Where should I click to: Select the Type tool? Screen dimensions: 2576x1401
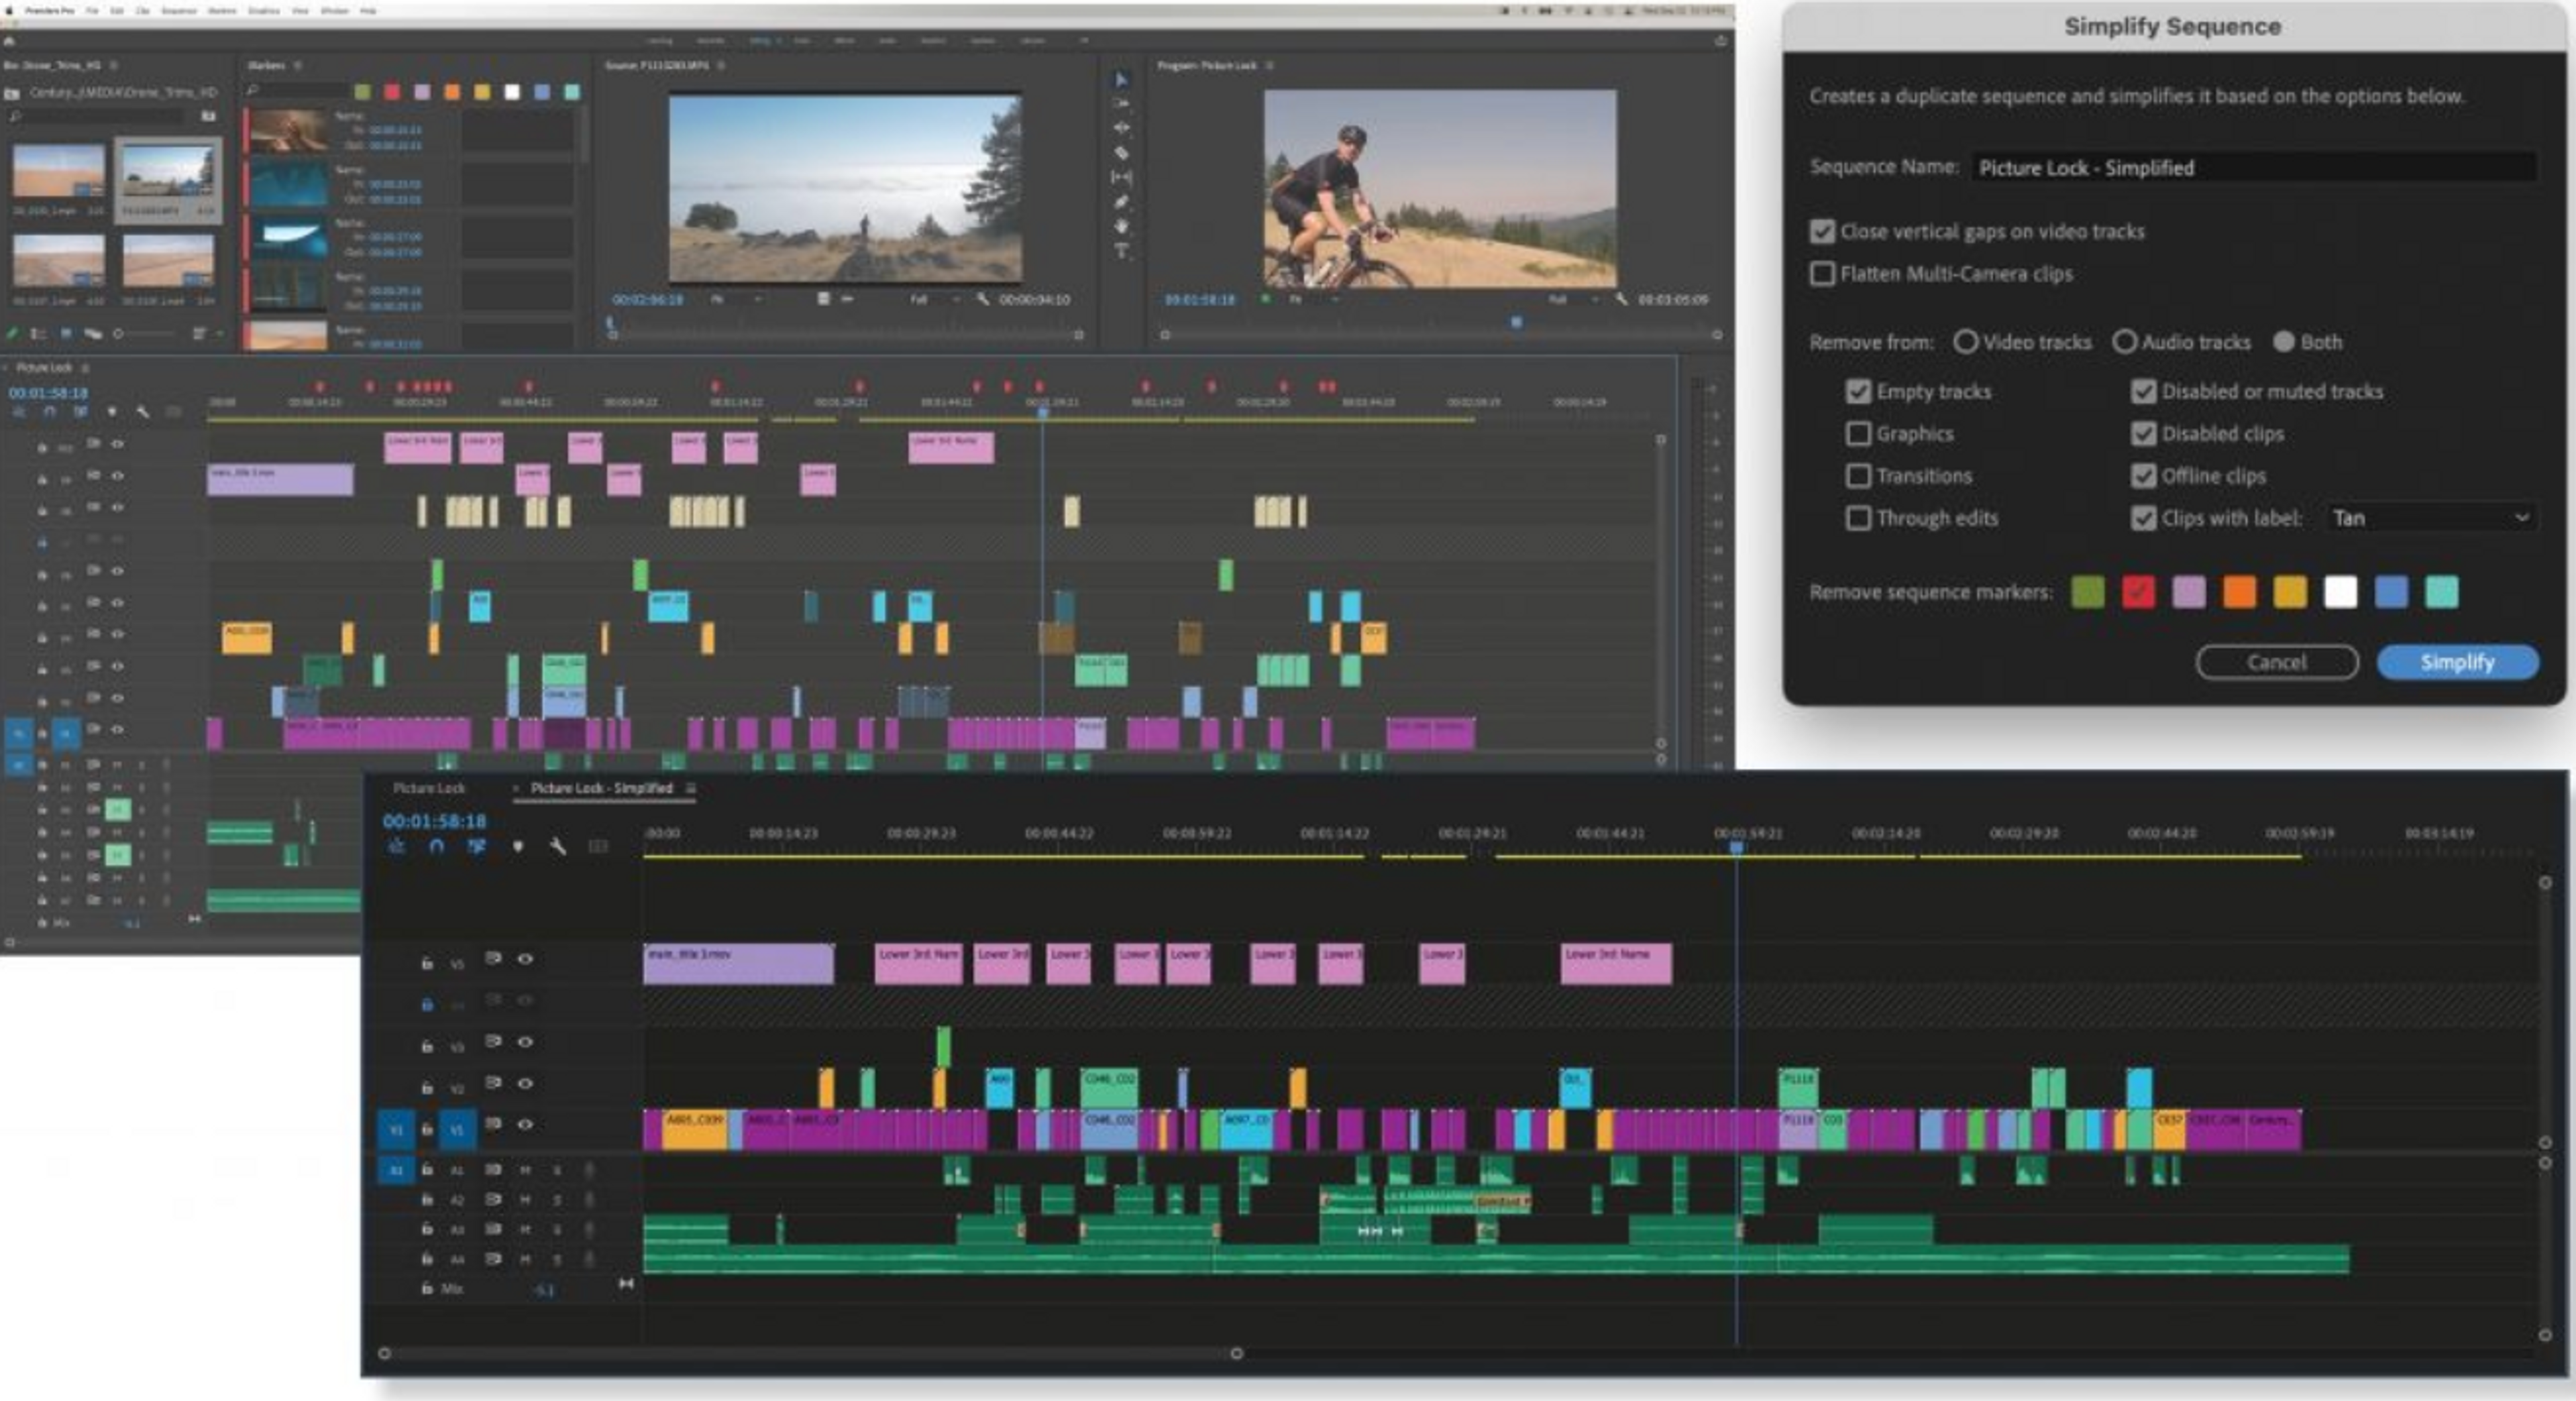1121,251
